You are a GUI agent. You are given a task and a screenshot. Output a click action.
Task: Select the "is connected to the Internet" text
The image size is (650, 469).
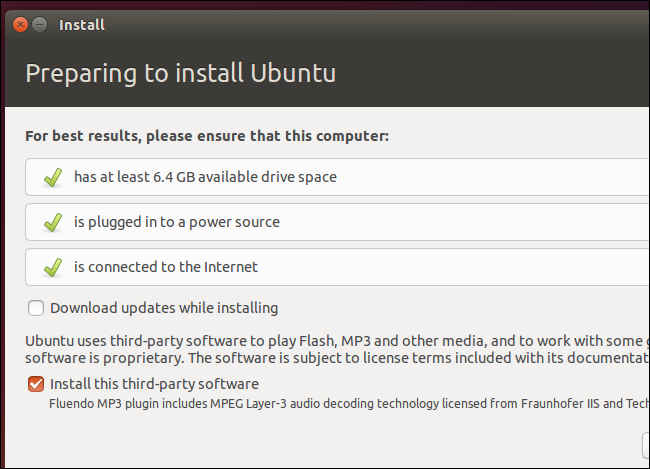pyautogui.click(x=165, y=267)
